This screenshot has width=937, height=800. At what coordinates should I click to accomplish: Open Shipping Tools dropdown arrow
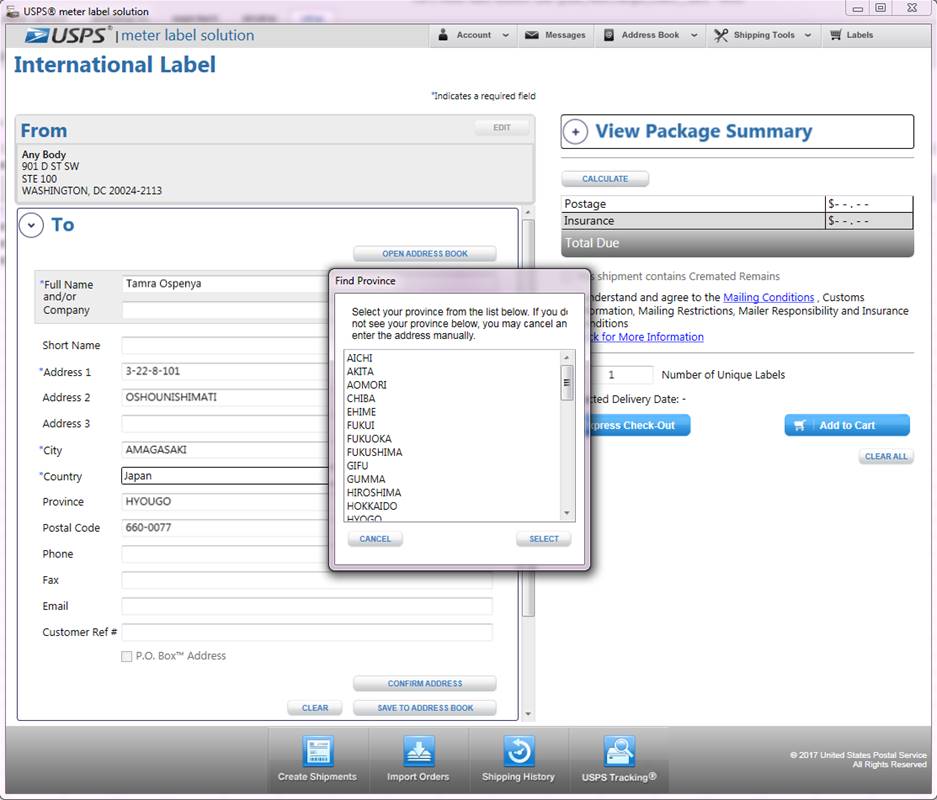tap(808, 35)
